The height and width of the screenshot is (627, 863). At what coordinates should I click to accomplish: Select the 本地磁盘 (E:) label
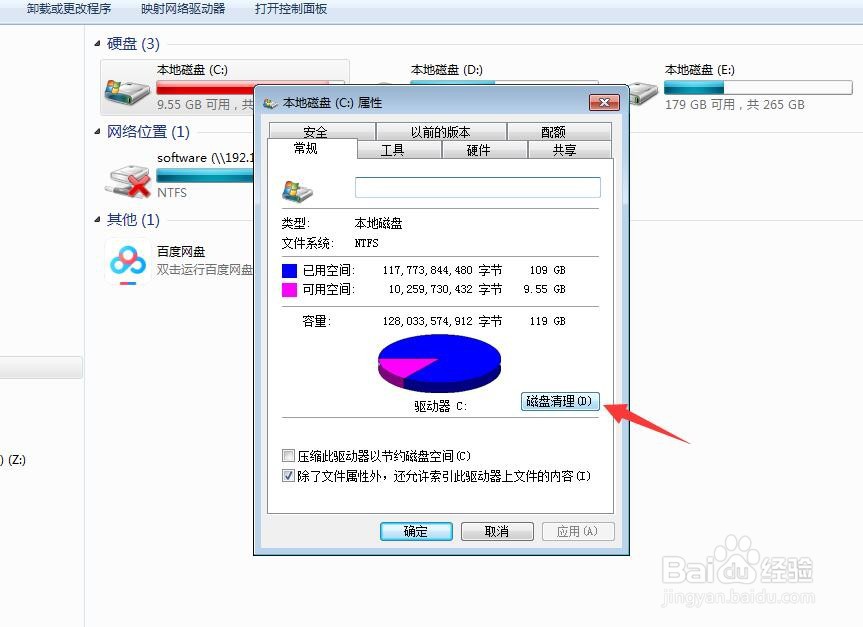(x=700, y=70)
